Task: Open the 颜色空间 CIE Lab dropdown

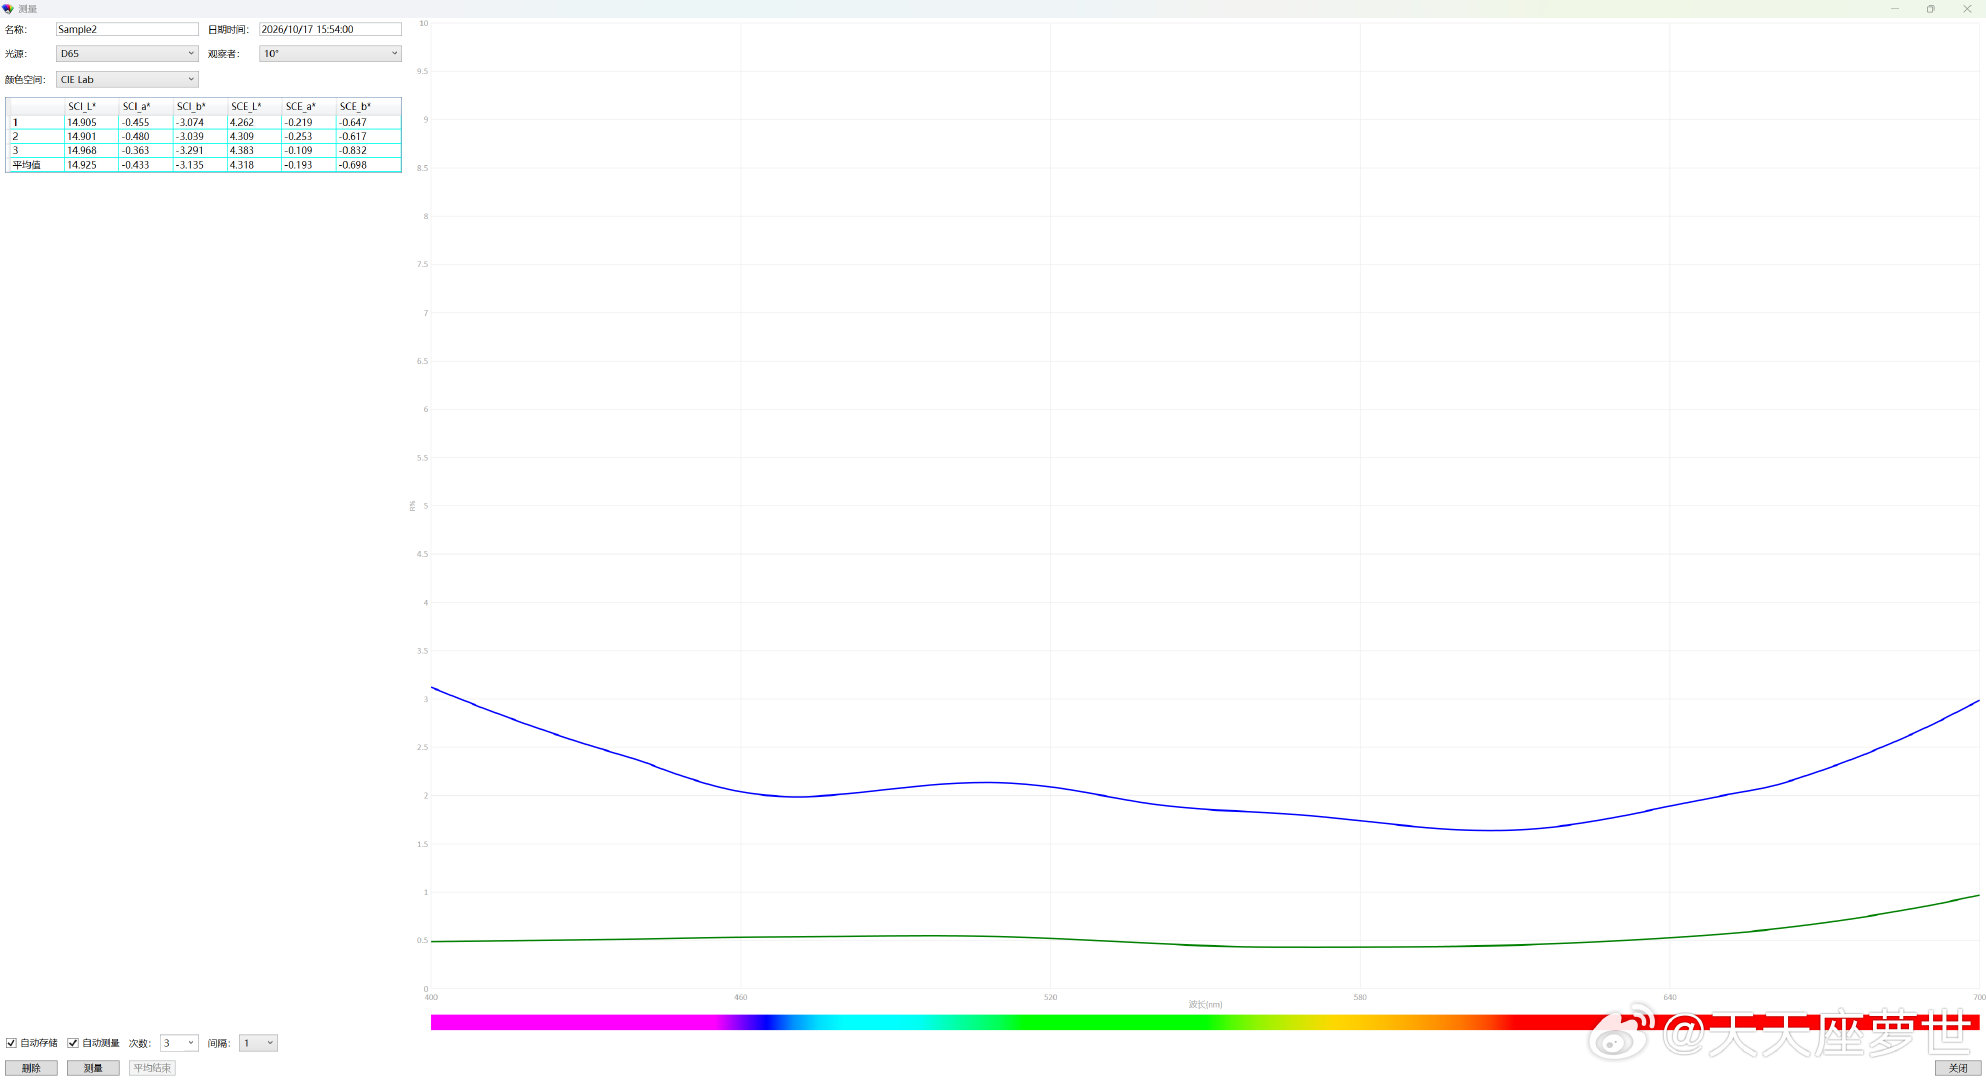Action: coord(127,79)
